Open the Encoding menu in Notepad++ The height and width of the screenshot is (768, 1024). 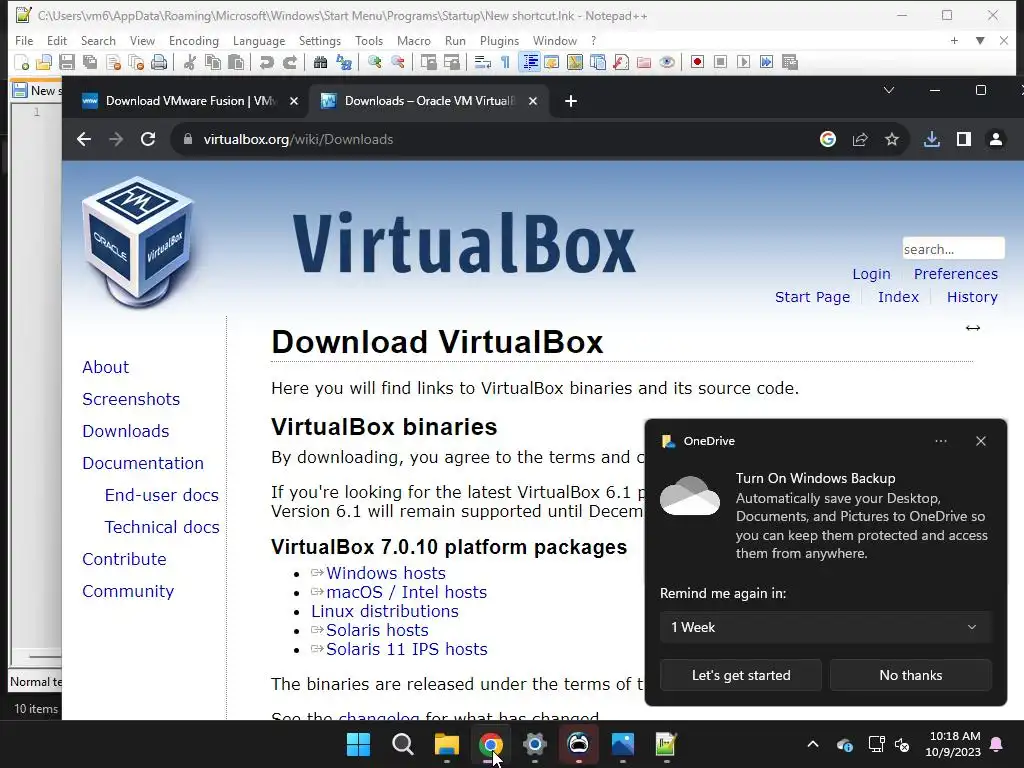click(194, 40)
